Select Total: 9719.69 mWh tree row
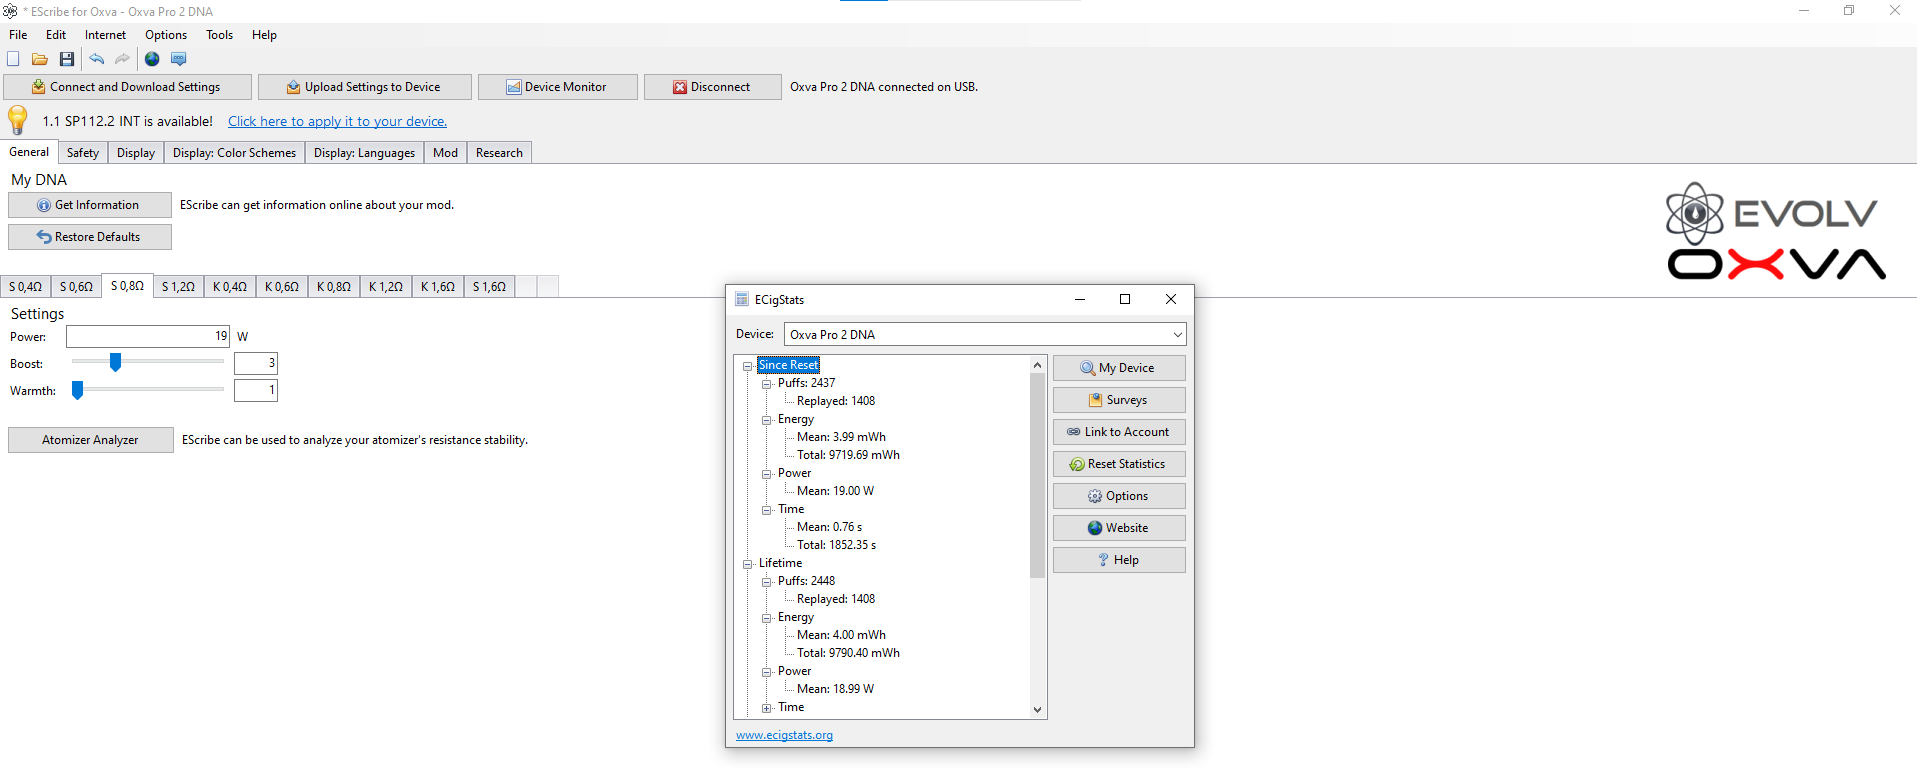1917x777 pixels. (848, 455)
